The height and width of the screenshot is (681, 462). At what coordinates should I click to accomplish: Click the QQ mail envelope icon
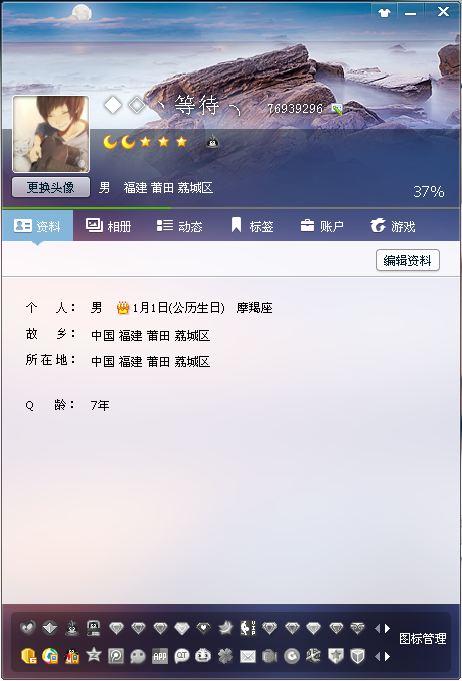tap(248, 656)
